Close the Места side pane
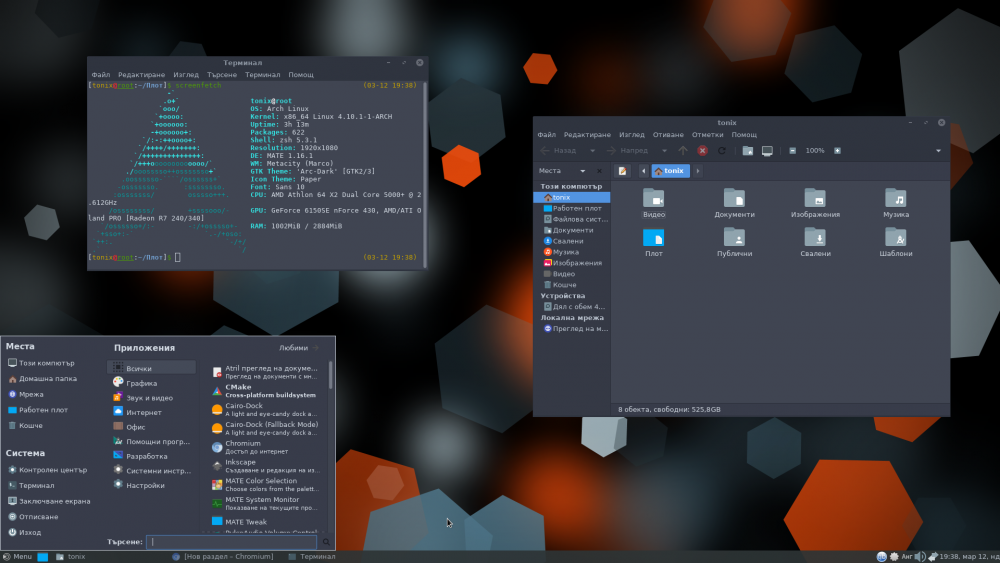 tap(599, 171)
